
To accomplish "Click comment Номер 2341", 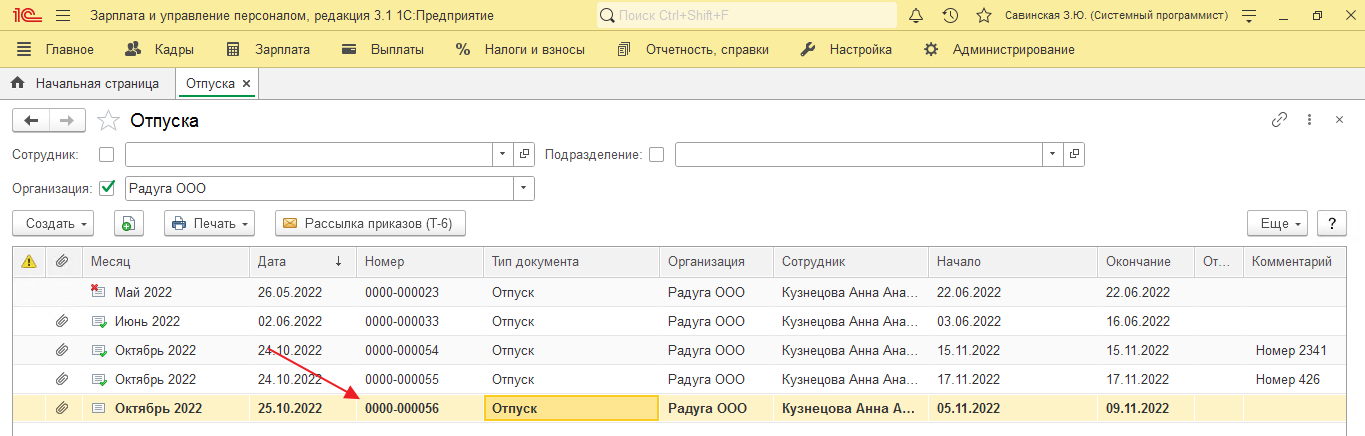I will point(1291,350).
